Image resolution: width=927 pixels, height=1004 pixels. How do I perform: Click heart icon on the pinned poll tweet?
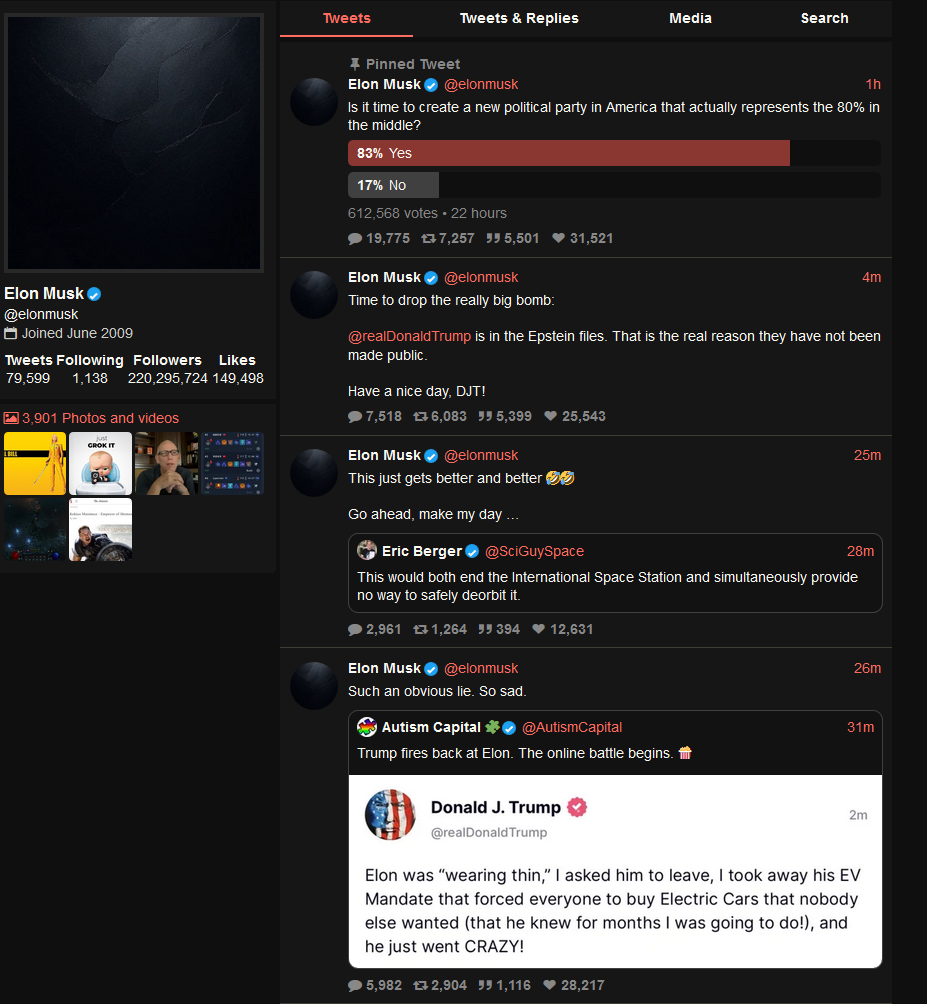pyautogui.click(x=558, y=238)
